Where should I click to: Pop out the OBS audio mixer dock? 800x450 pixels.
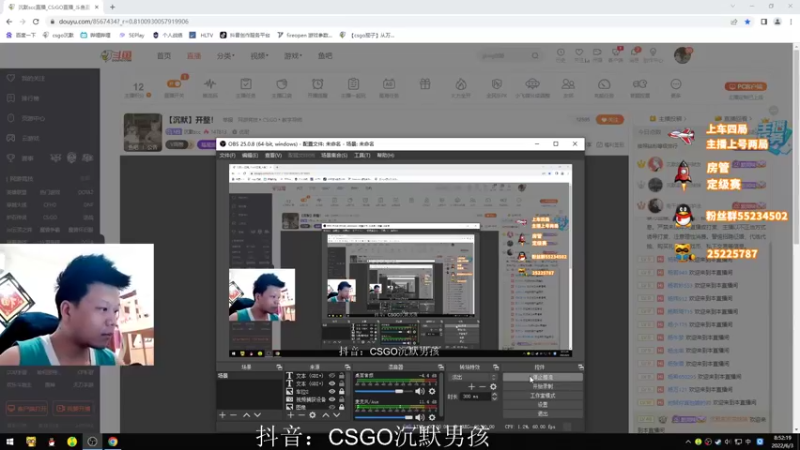440,367
